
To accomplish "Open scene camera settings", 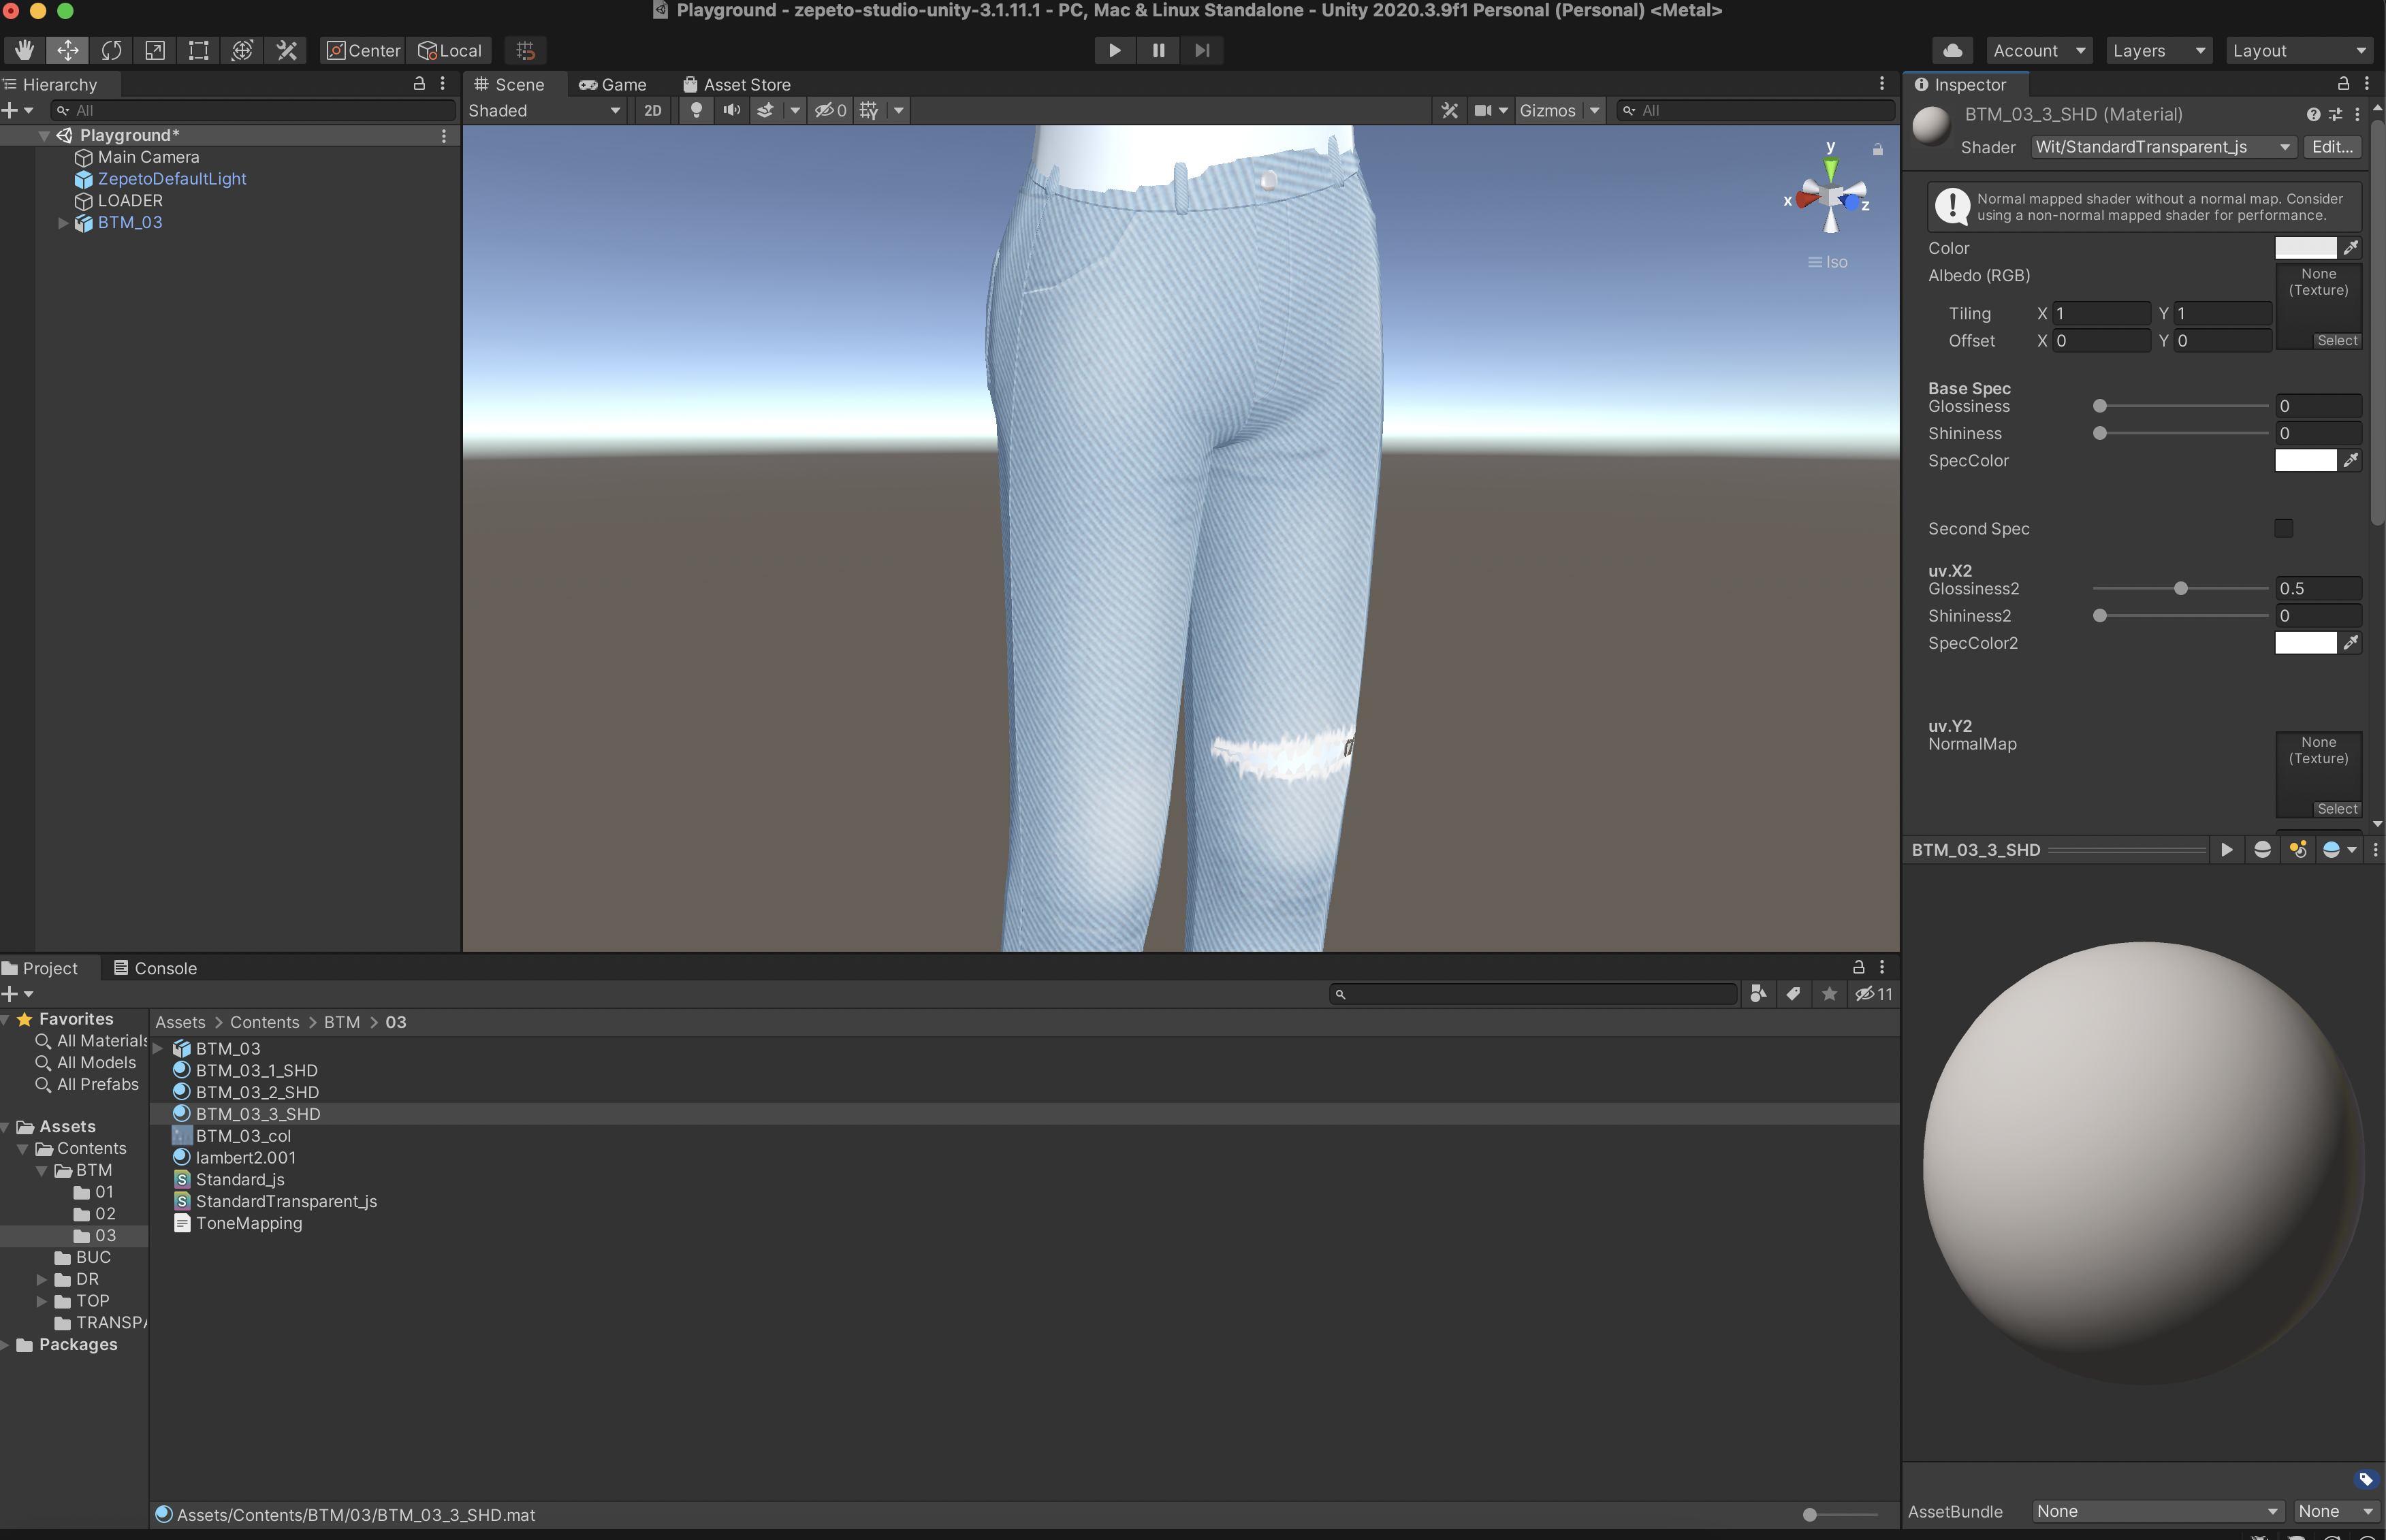I will point(1483,110).
